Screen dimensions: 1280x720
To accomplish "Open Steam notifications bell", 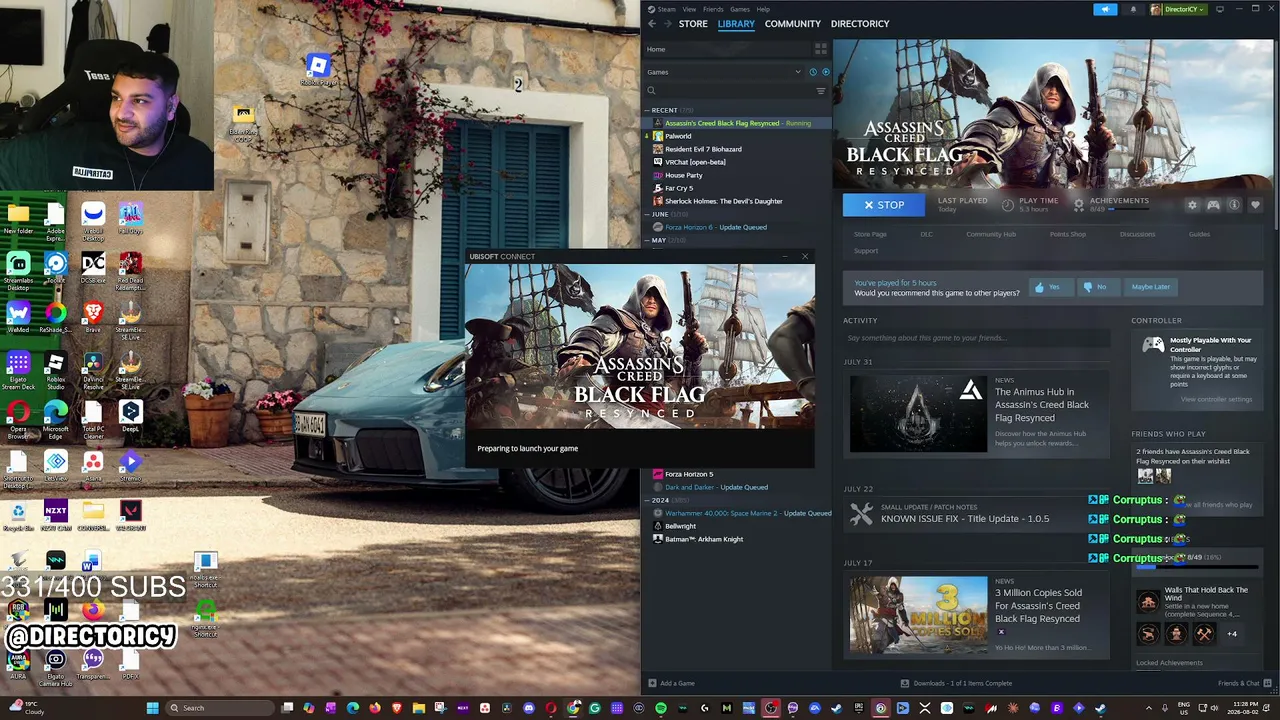I will (1133, 10).
